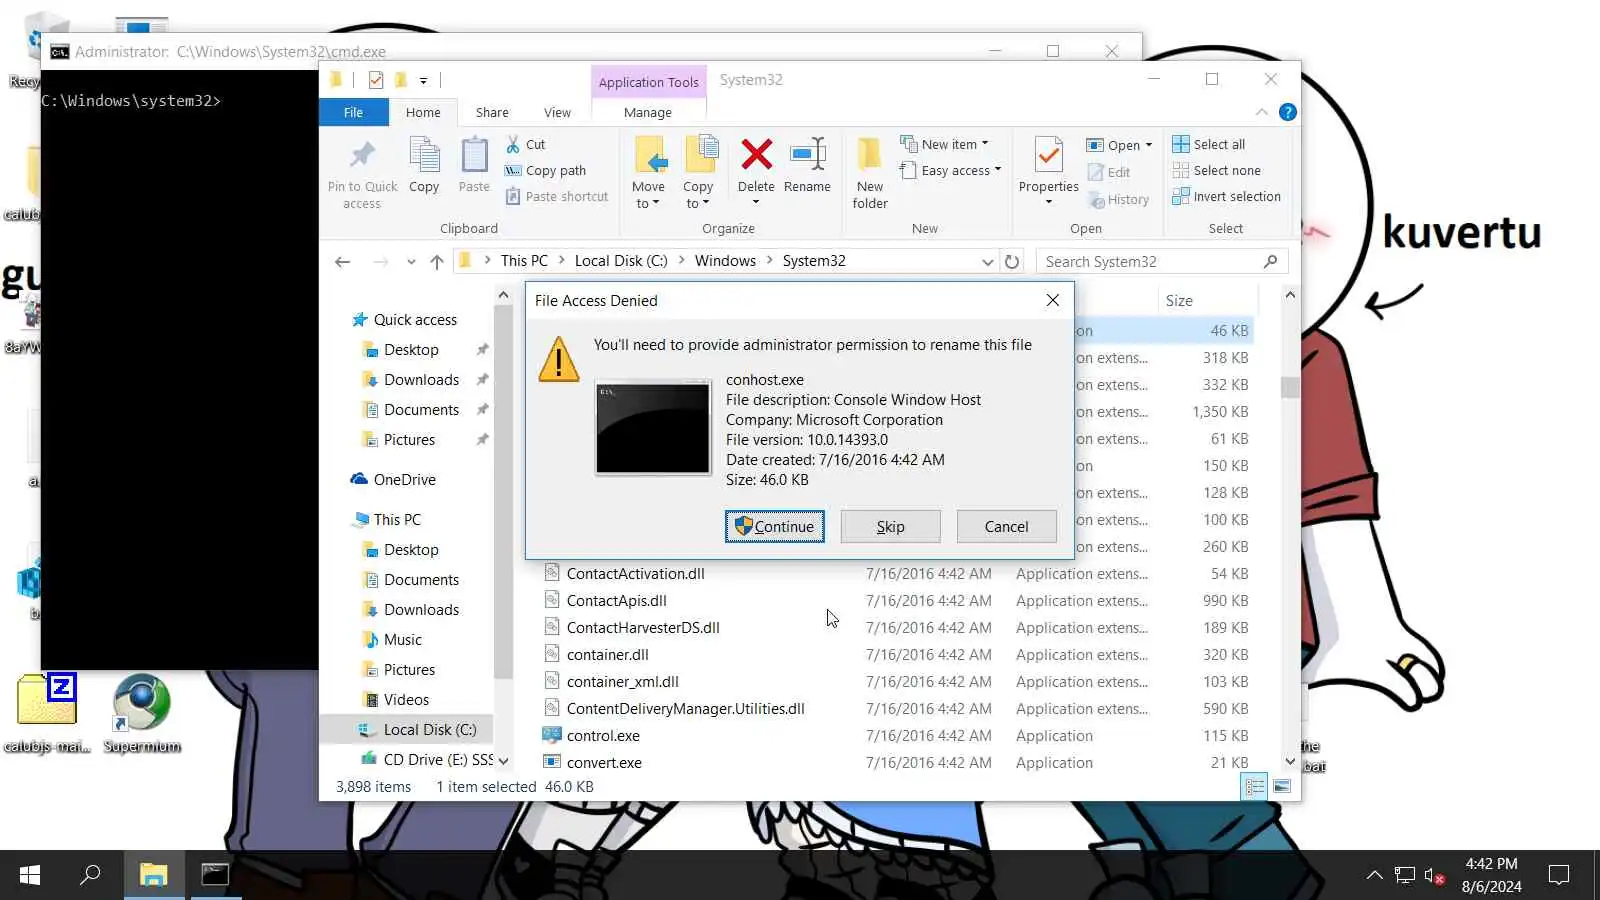Click Select all in ribbon
Viewport: 1600px width, 900px height.
click(1209, 144)
